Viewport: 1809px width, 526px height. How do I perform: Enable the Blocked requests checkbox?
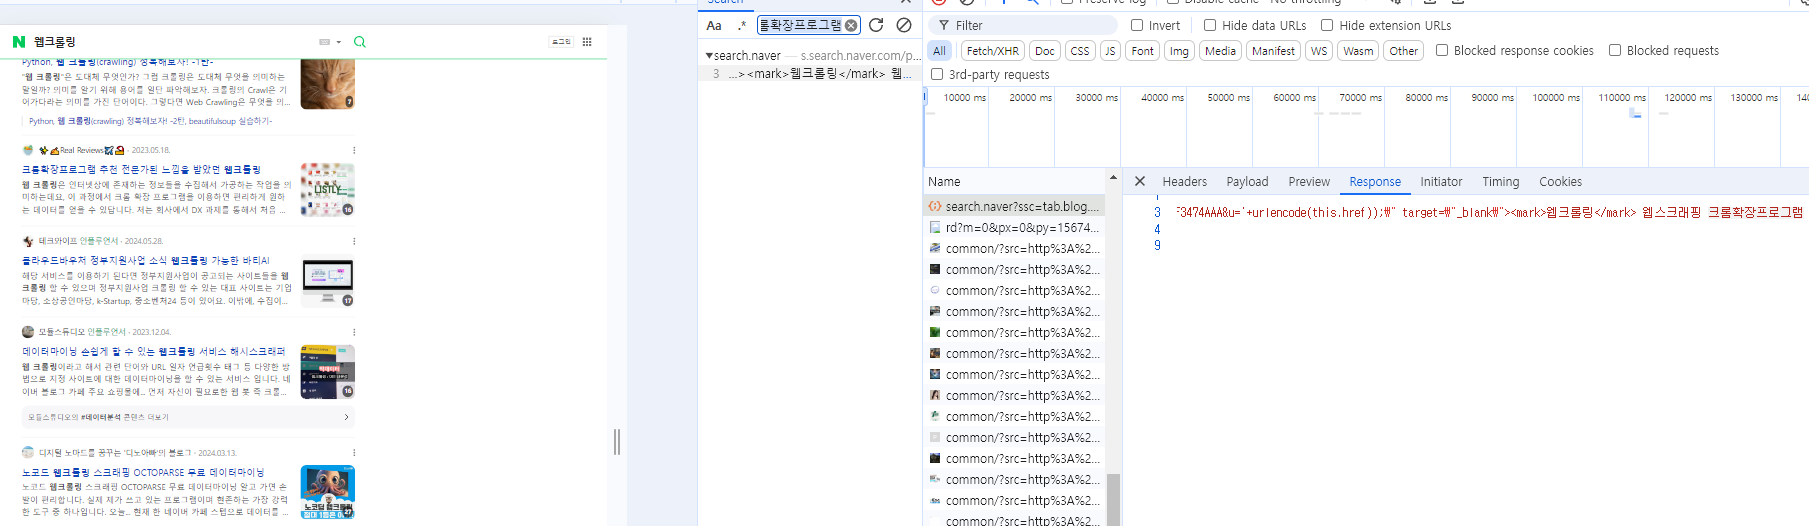pyautogui.click(x=1615, y=50)
